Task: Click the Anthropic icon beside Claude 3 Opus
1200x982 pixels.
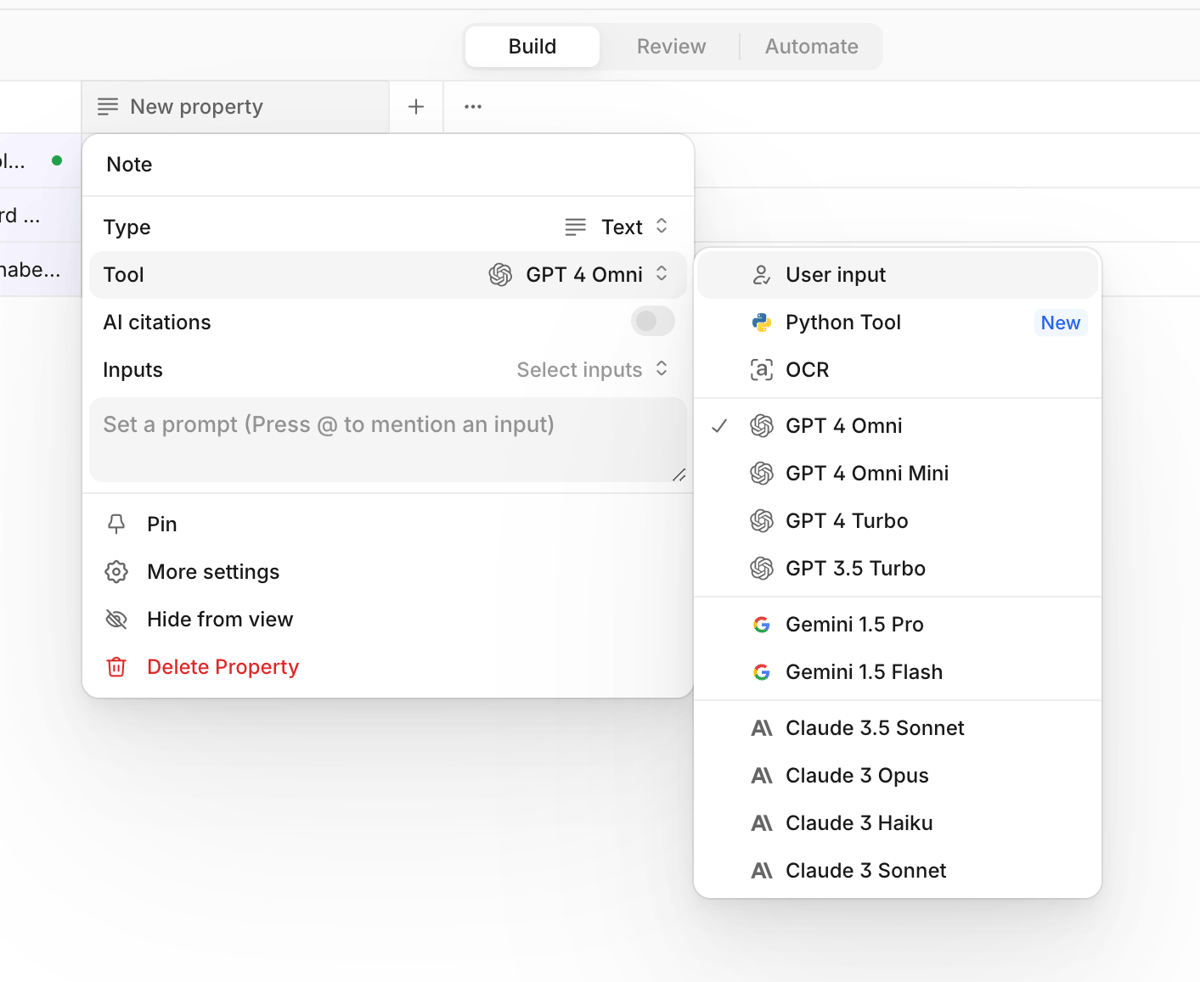Action: [x=762, y=775]
